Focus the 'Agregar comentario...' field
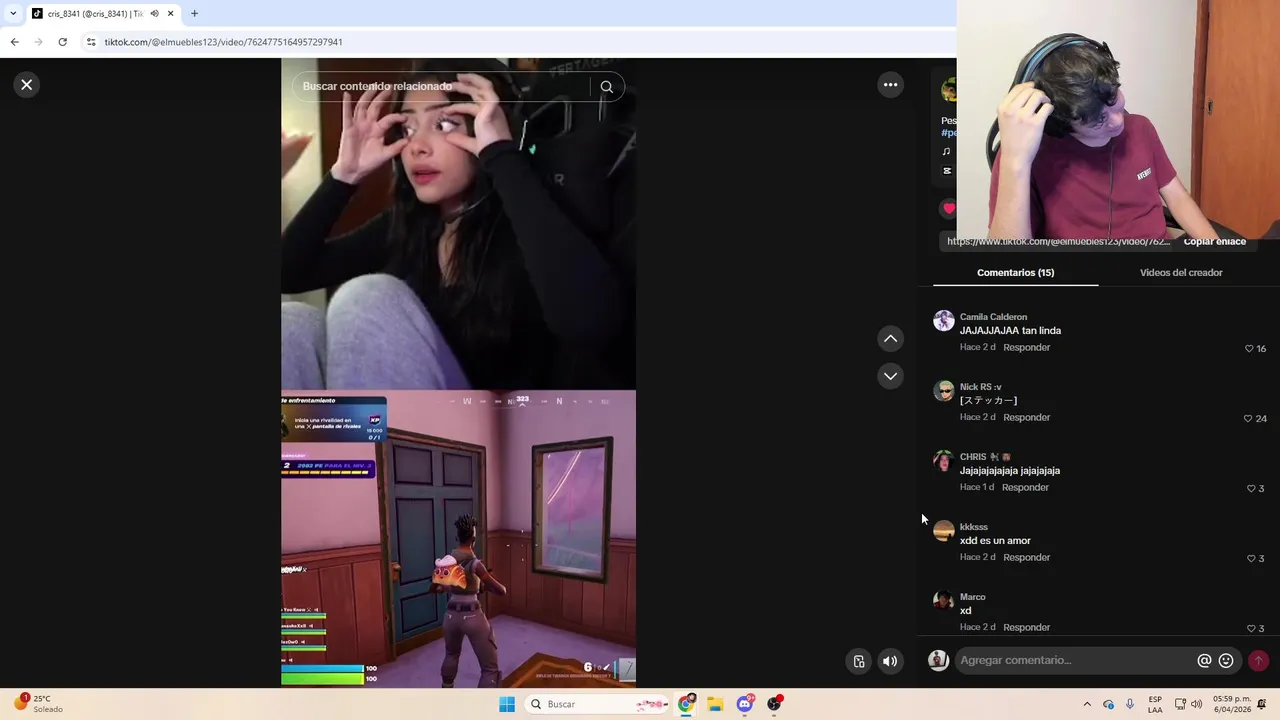This screenshot has width=1280, height=720. [1075, 660]
